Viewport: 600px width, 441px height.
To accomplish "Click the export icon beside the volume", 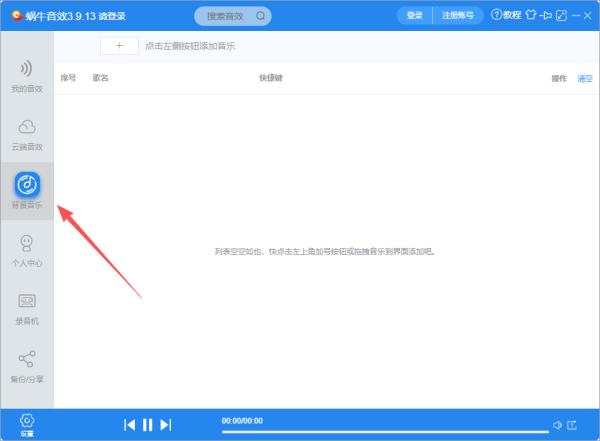I will (x=572, y=425).
